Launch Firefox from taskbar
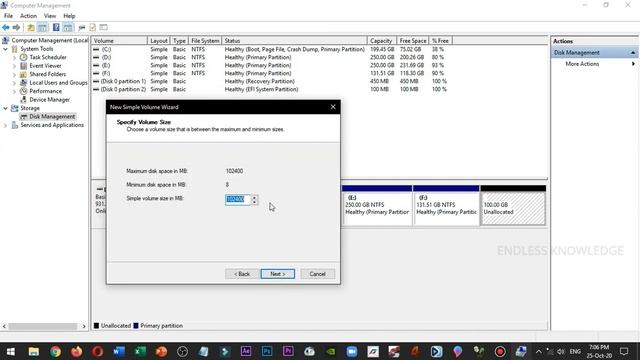This screenshot has height=360, width=640. point(76,351)
